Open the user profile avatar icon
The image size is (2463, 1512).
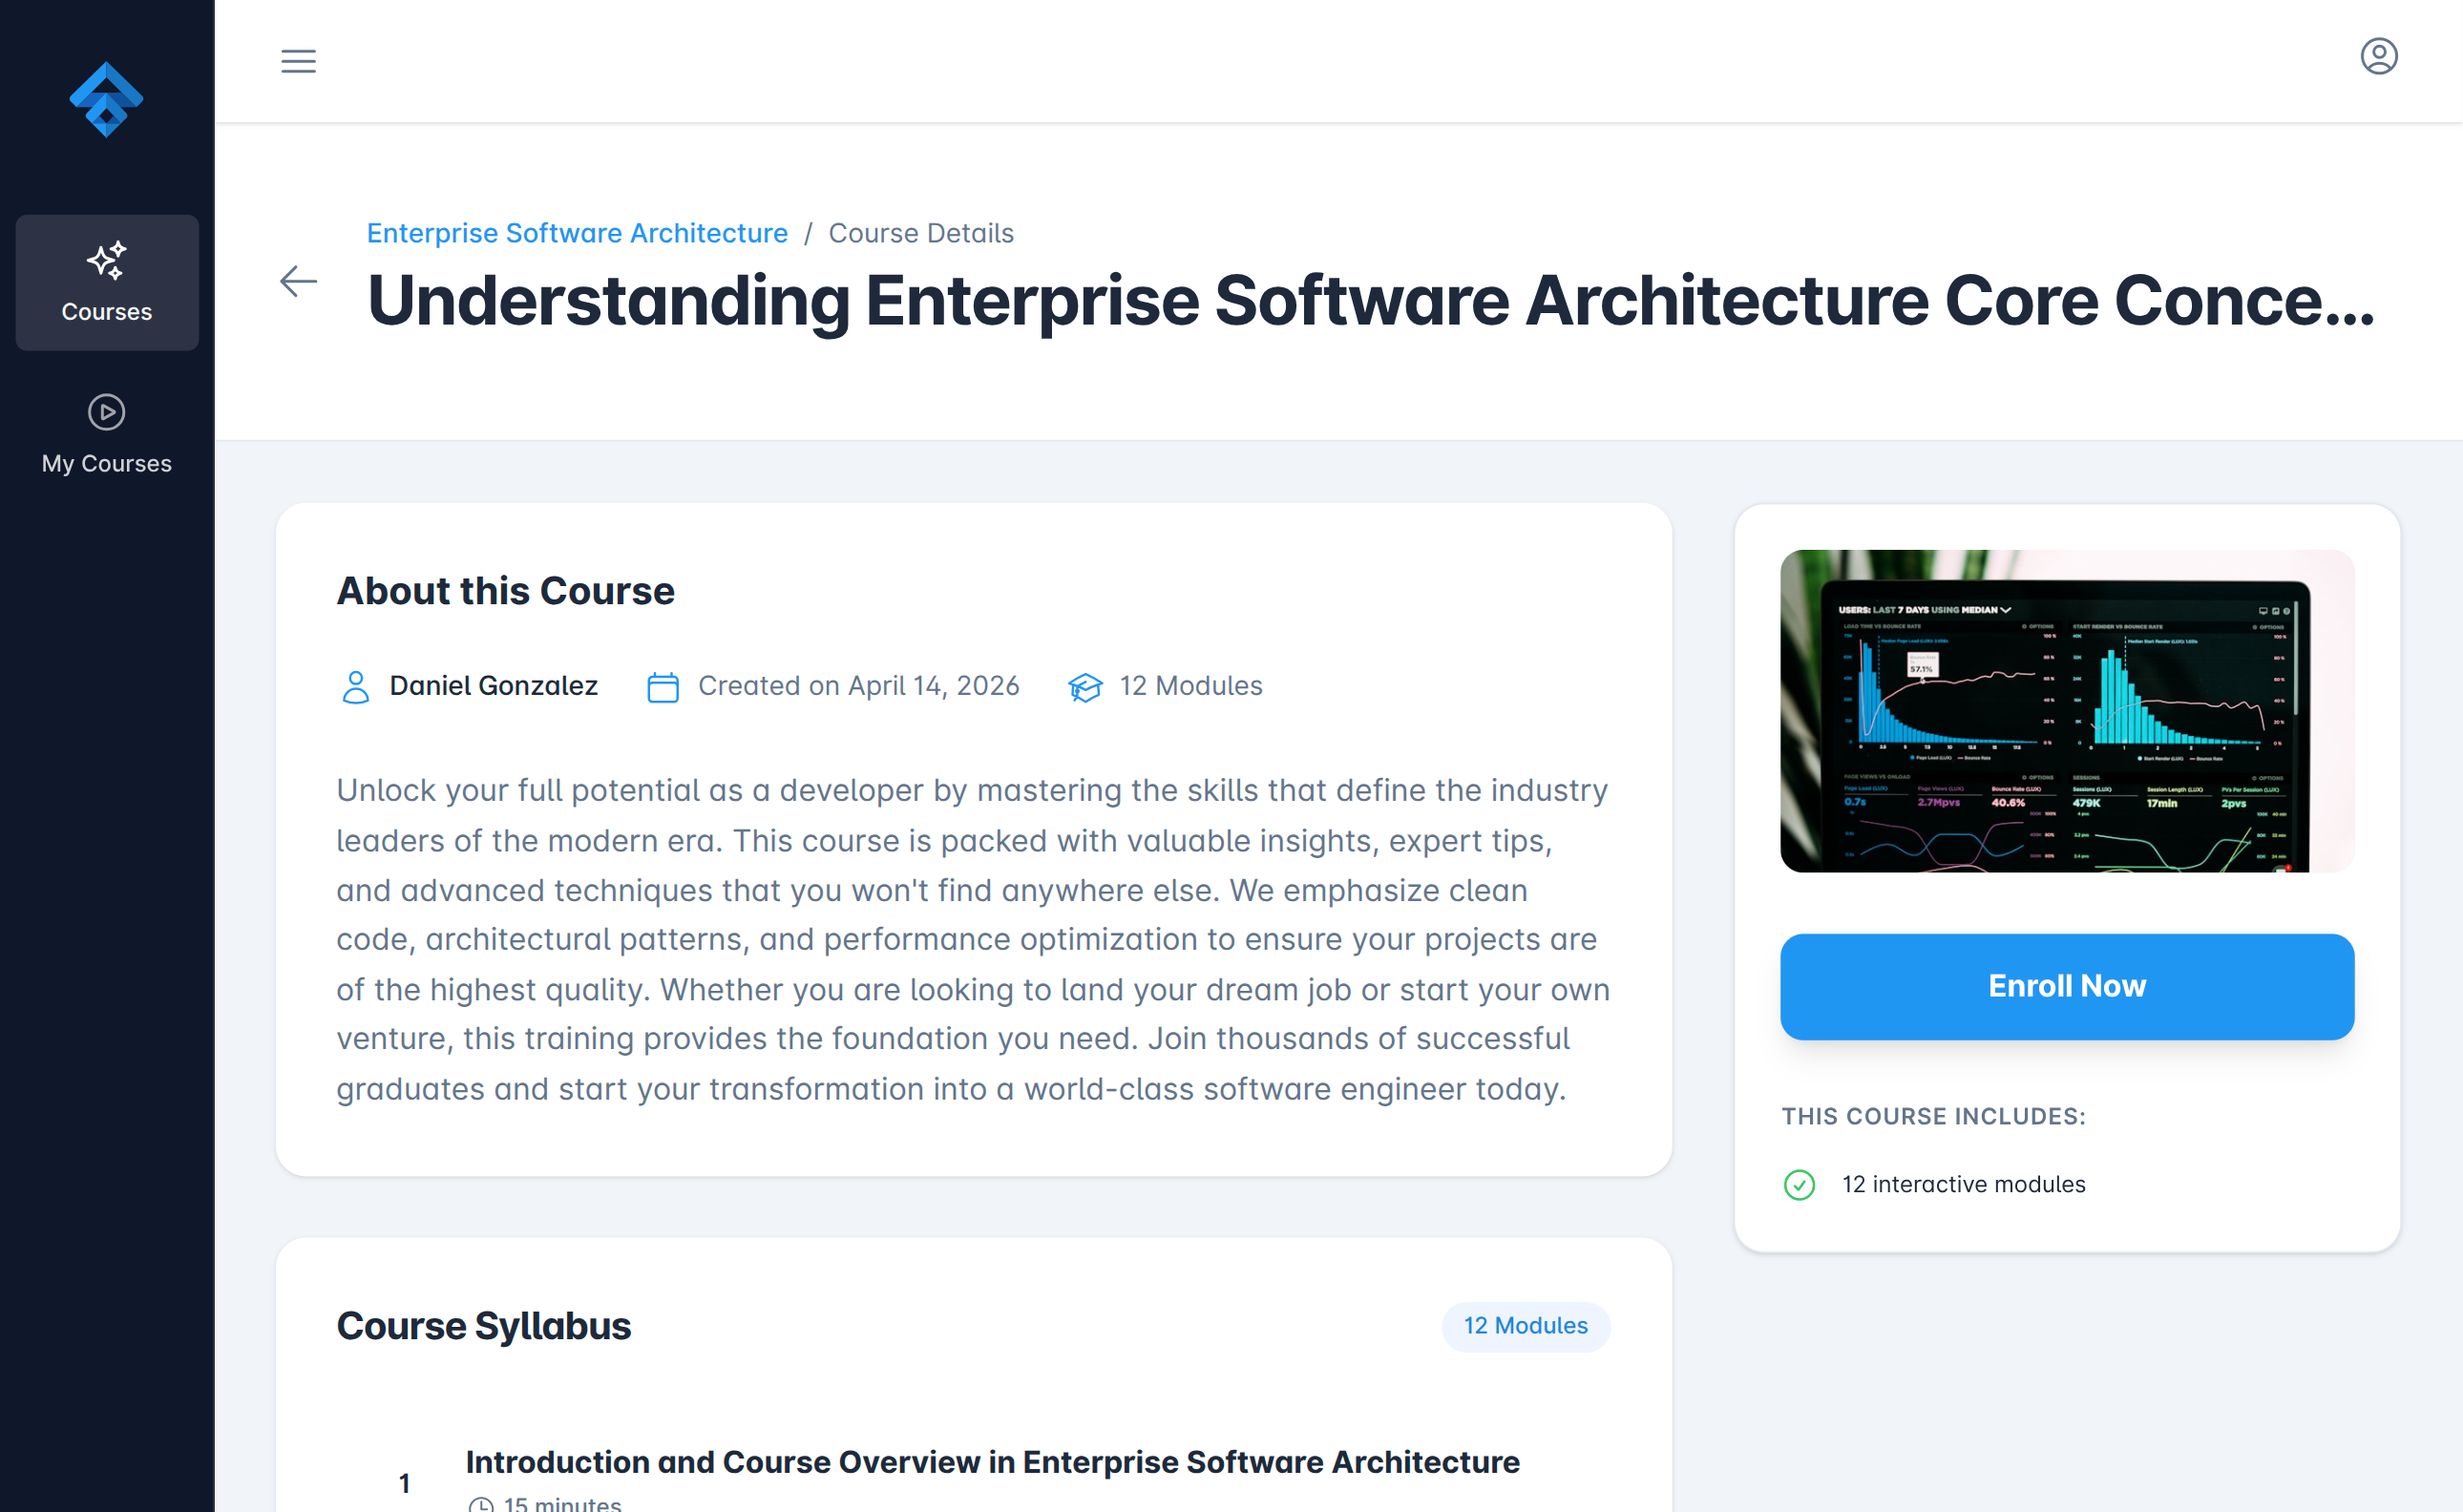pyautogui.click(x=2379, y=56)
